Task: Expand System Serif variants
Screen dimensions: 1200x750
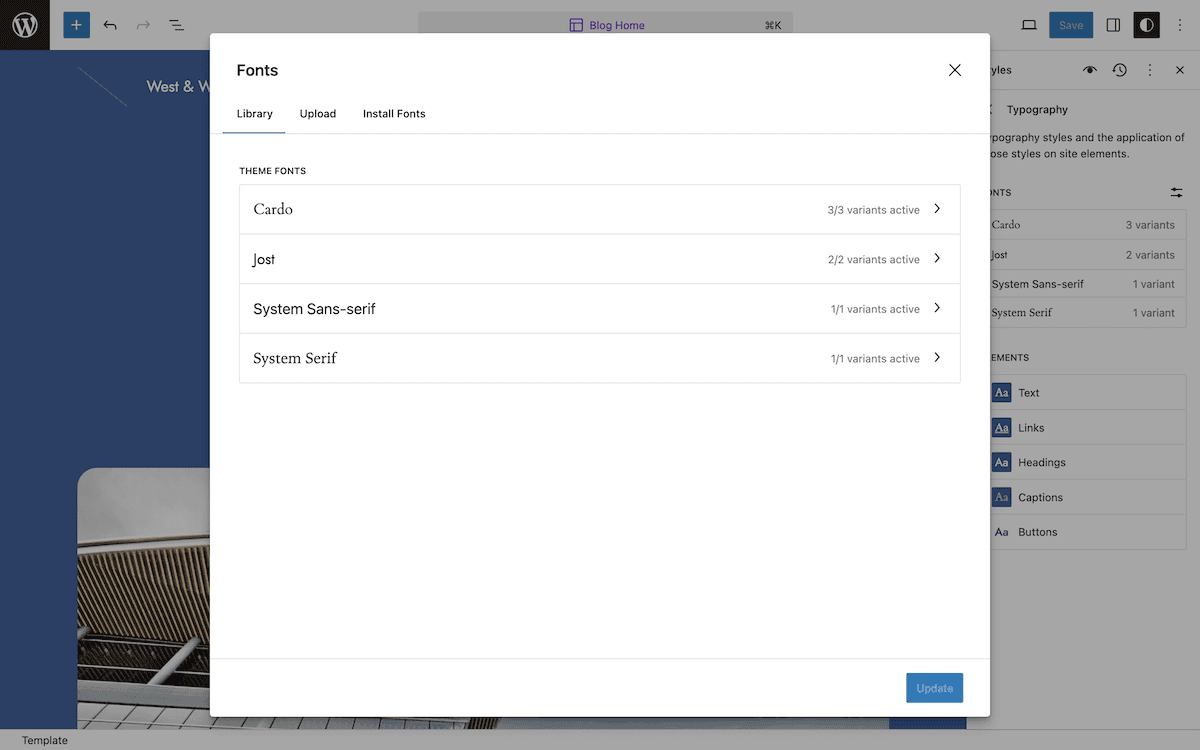Action: (x=937, y=358)
